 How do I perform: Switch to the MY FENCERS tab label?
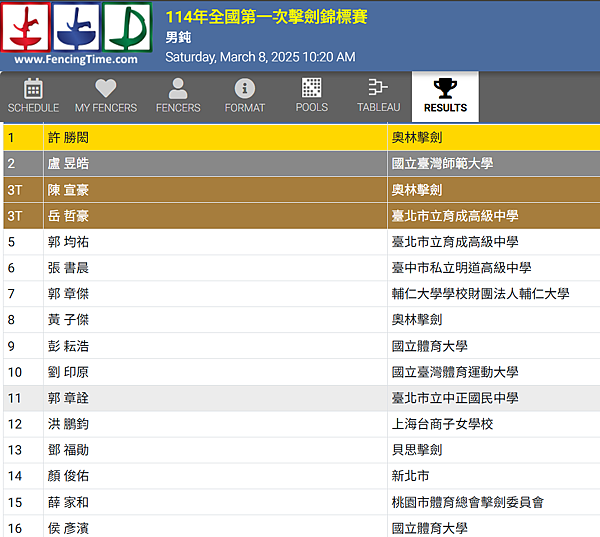(x=106, y=108)
